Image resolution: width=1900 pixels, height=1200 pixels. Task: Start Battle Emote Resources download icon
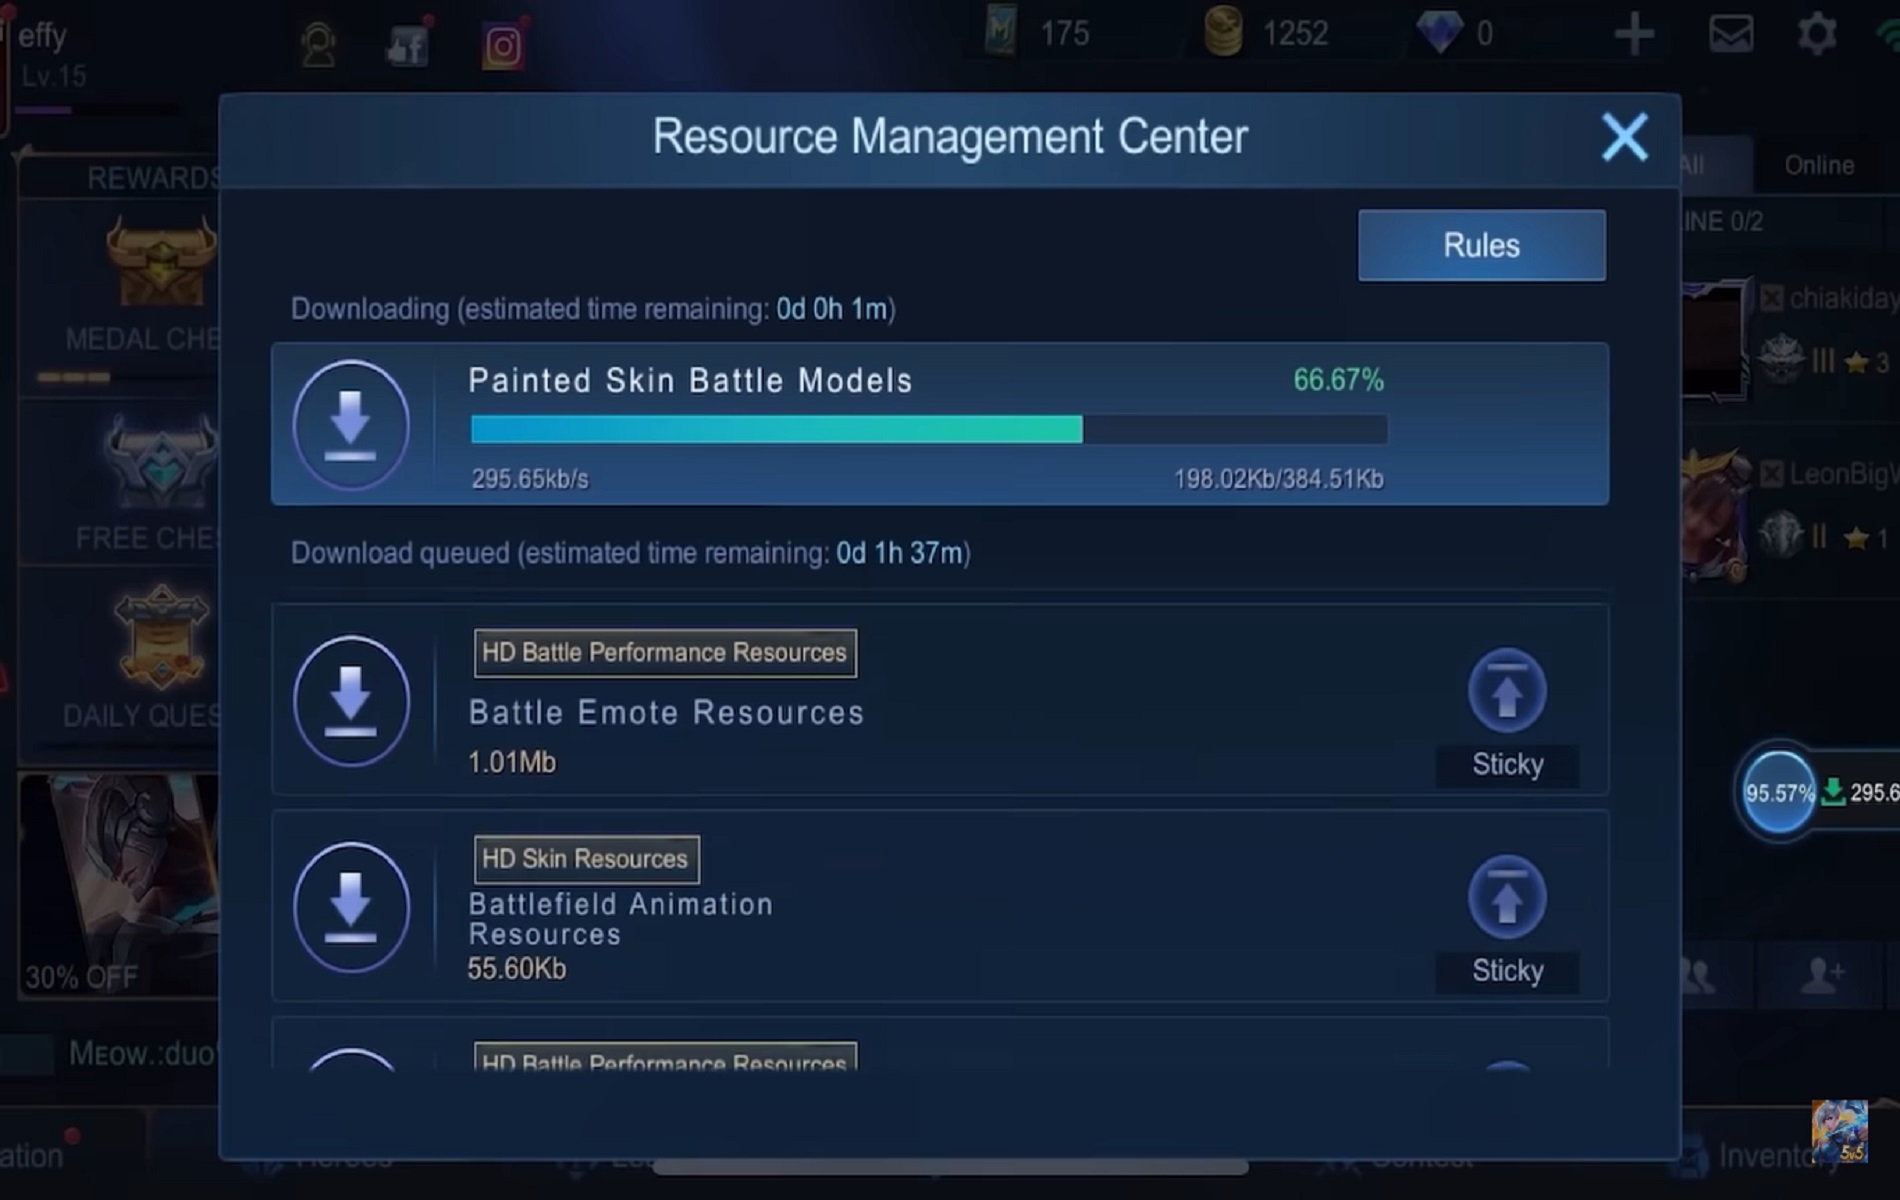tap(351, 701)
